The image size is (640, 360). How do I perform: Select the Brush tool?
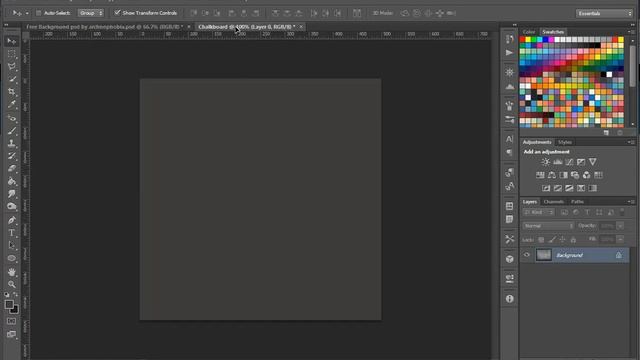tap(11, 131)
